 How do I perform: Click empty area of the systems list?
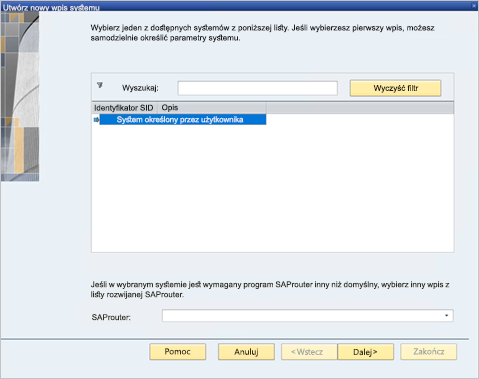point(273,188)
